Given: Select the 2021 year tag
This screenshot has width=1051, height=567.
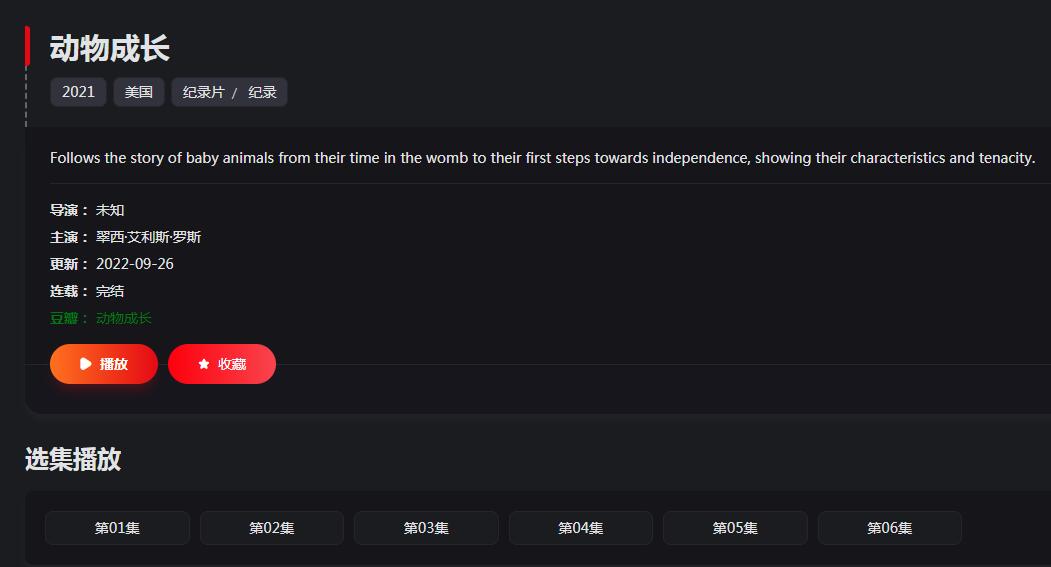Looking at the screenshot, I should pos(78,92).
